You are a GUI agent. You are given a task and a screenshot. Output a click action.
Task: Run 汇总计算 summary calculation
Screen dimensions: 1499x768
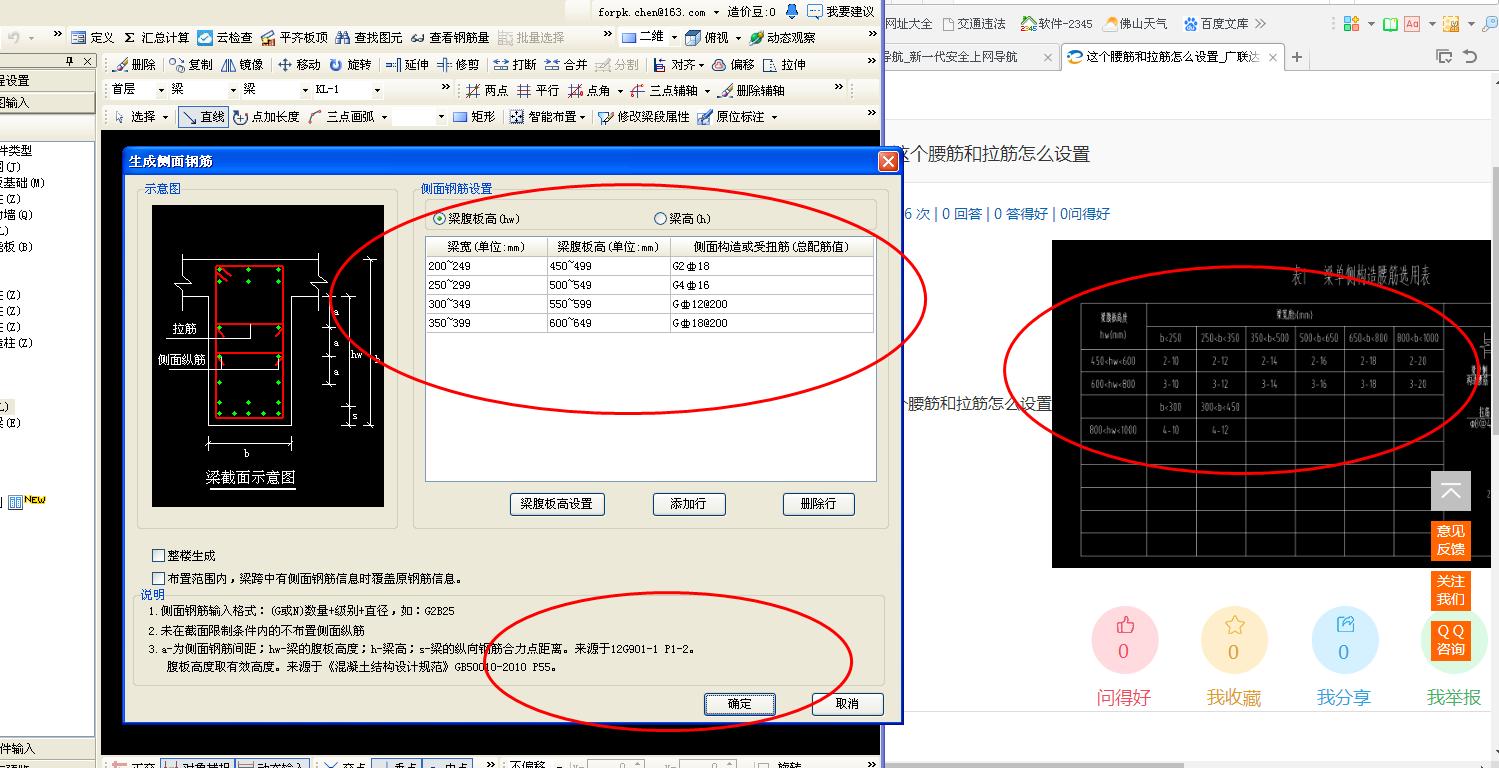(156, 38)
